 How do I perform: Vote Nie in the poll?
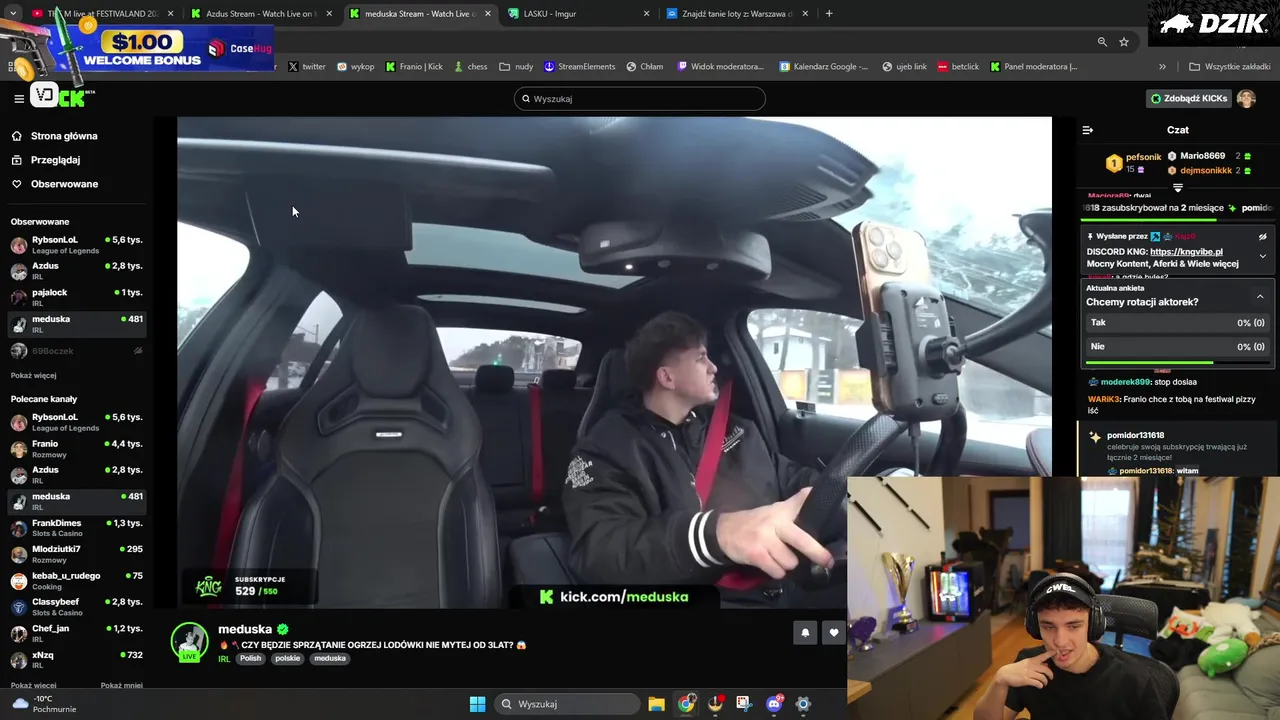click(1177, 347)
